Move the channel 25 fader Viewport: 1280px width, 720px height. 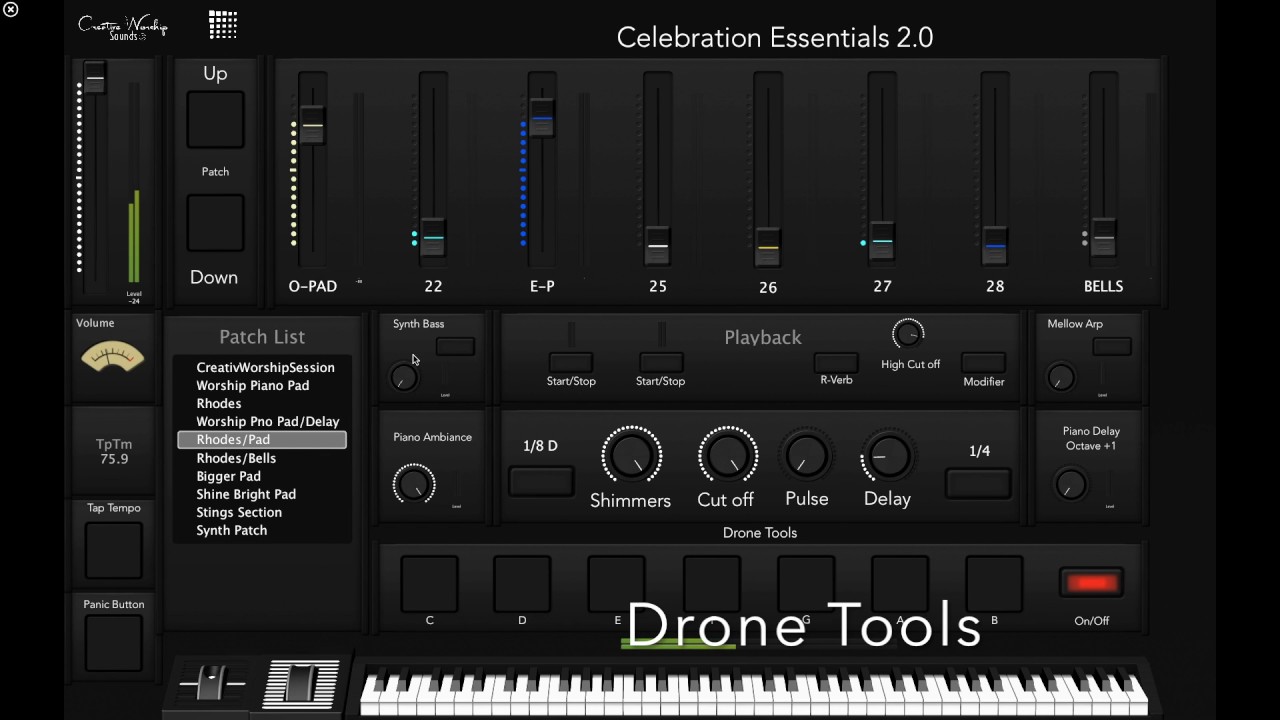pos(657,244)
